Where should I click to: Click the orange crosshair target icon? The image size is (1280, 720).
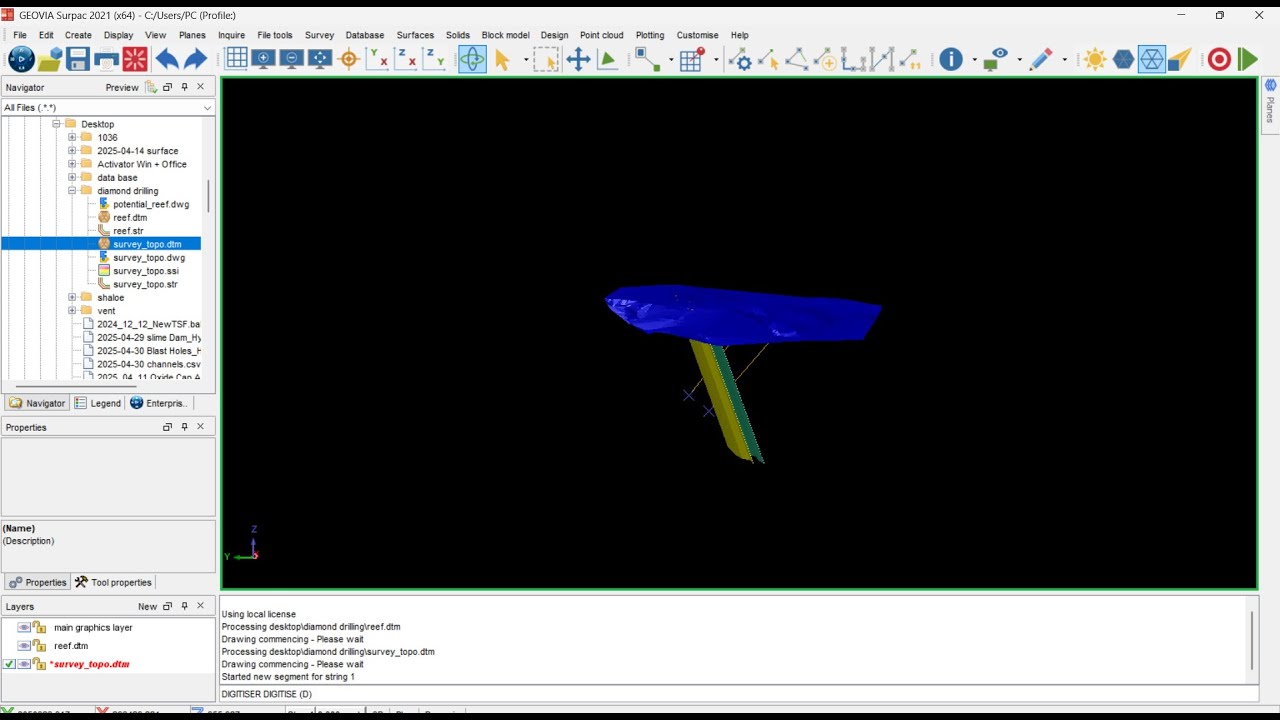coord(349,59)
